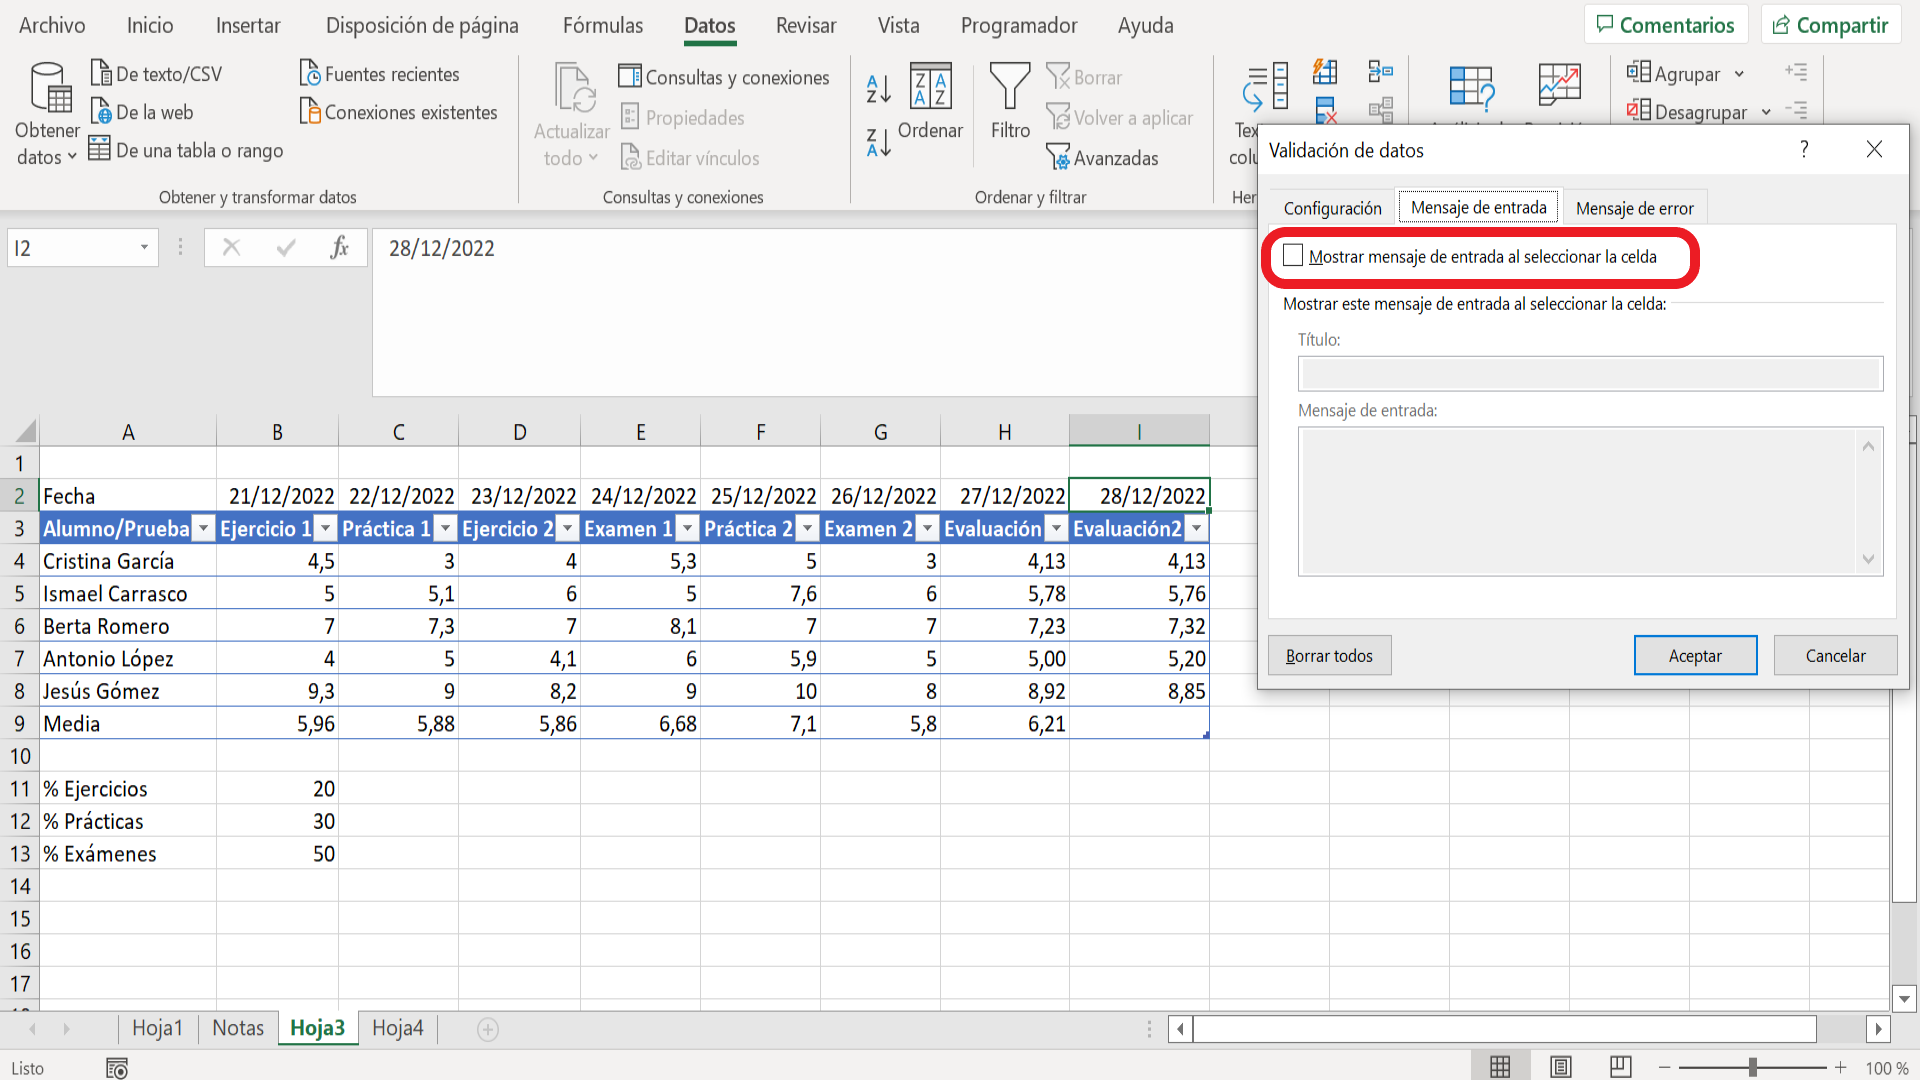Open Consultas y conexiones pane
This screenshot has width=1920, height=1080.
pyautogui.click(x=724, y=77)
